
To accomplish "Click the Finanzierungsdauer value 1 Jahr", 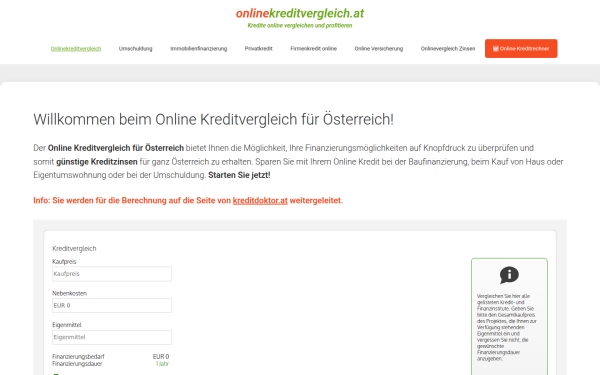I will 162,364.
